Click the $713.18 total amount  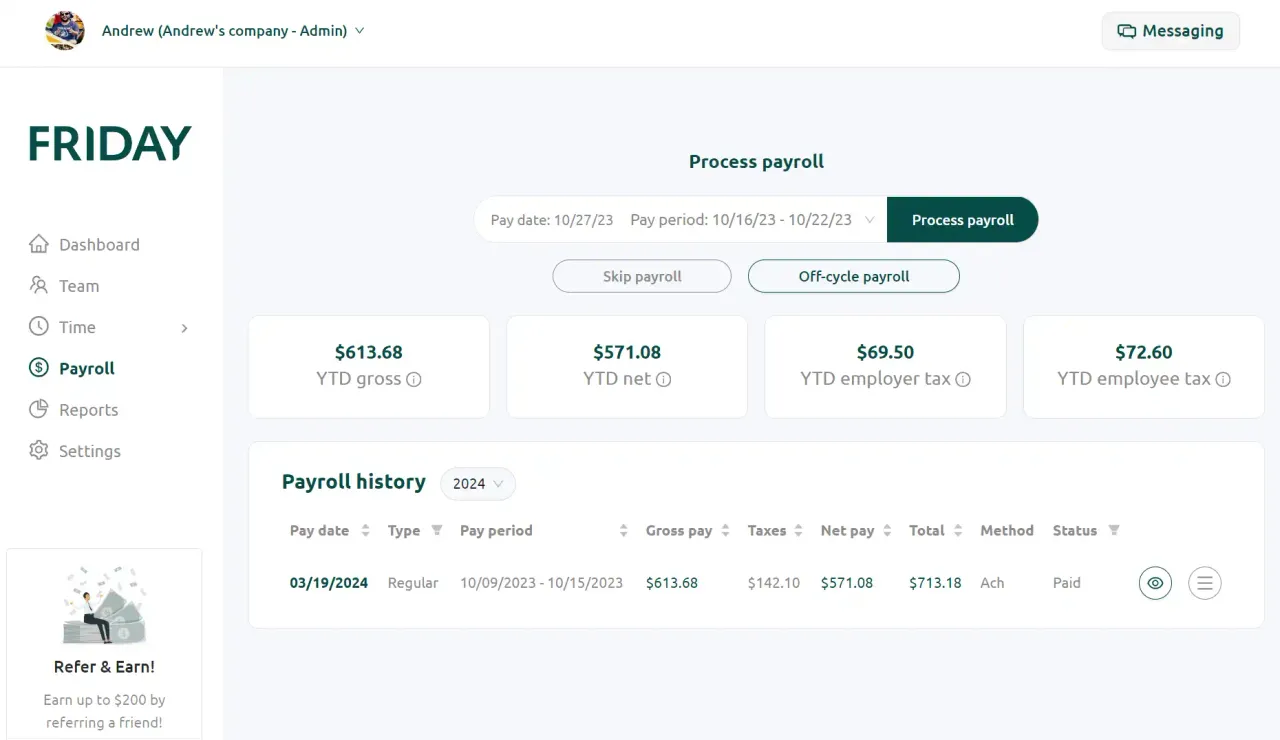tap(935, 583)
